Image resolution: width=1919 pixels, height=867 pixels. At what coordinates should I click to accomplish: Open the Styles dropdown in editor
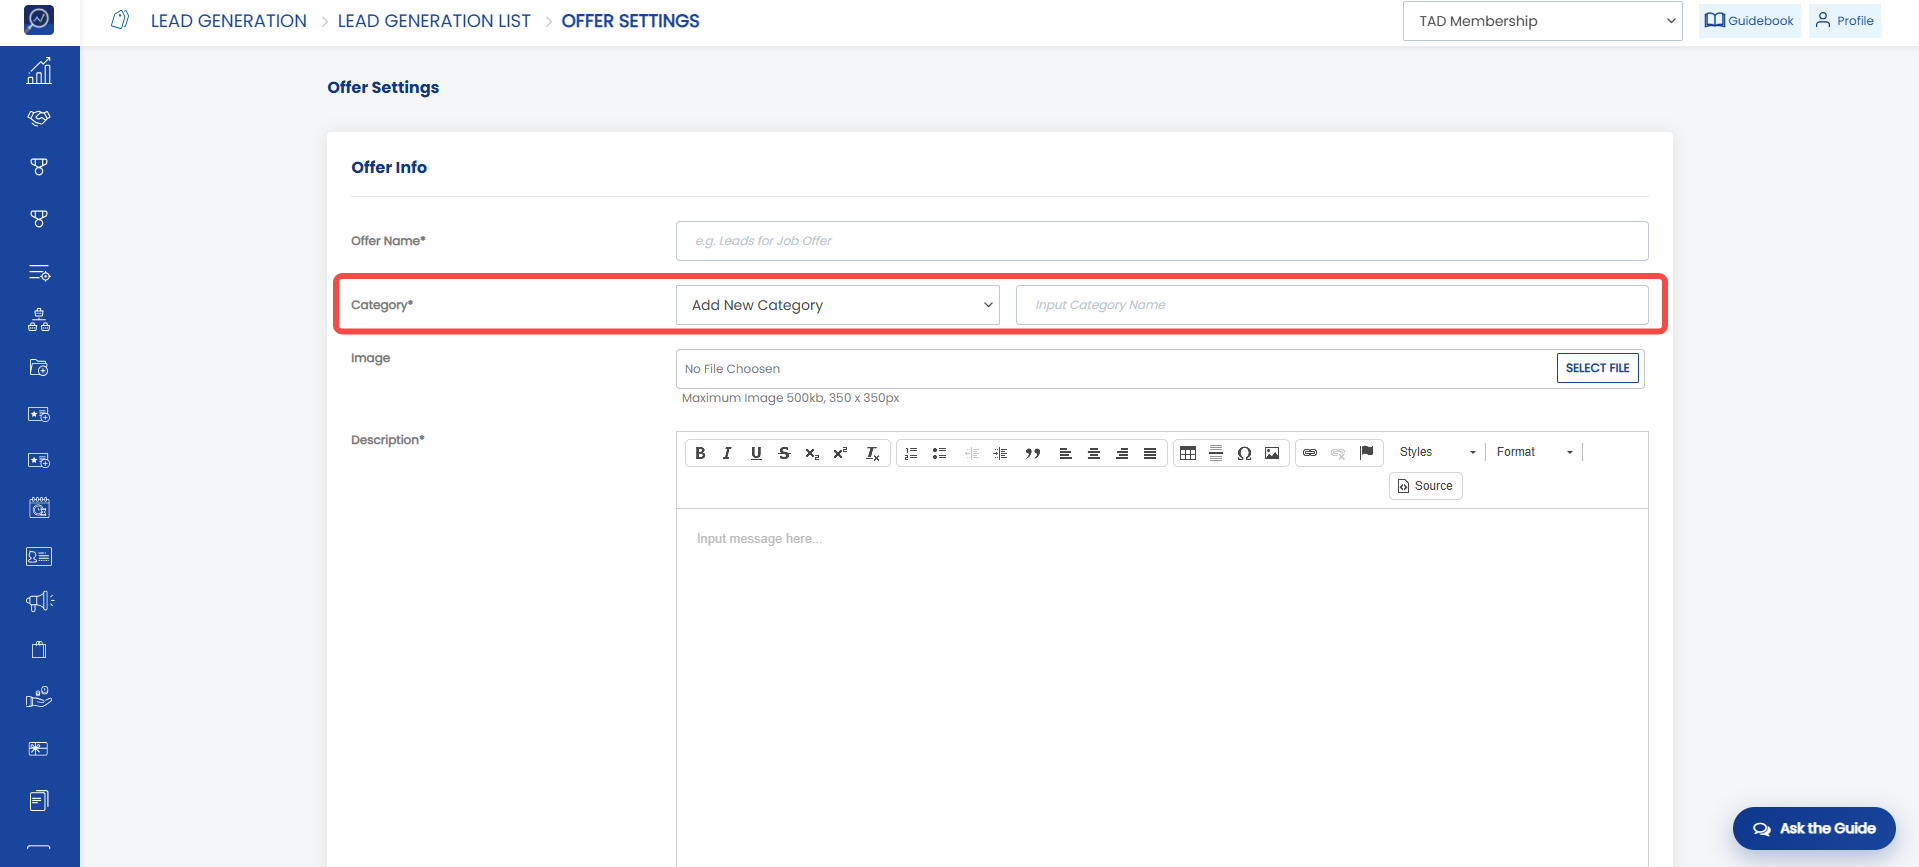[1437, 452]
